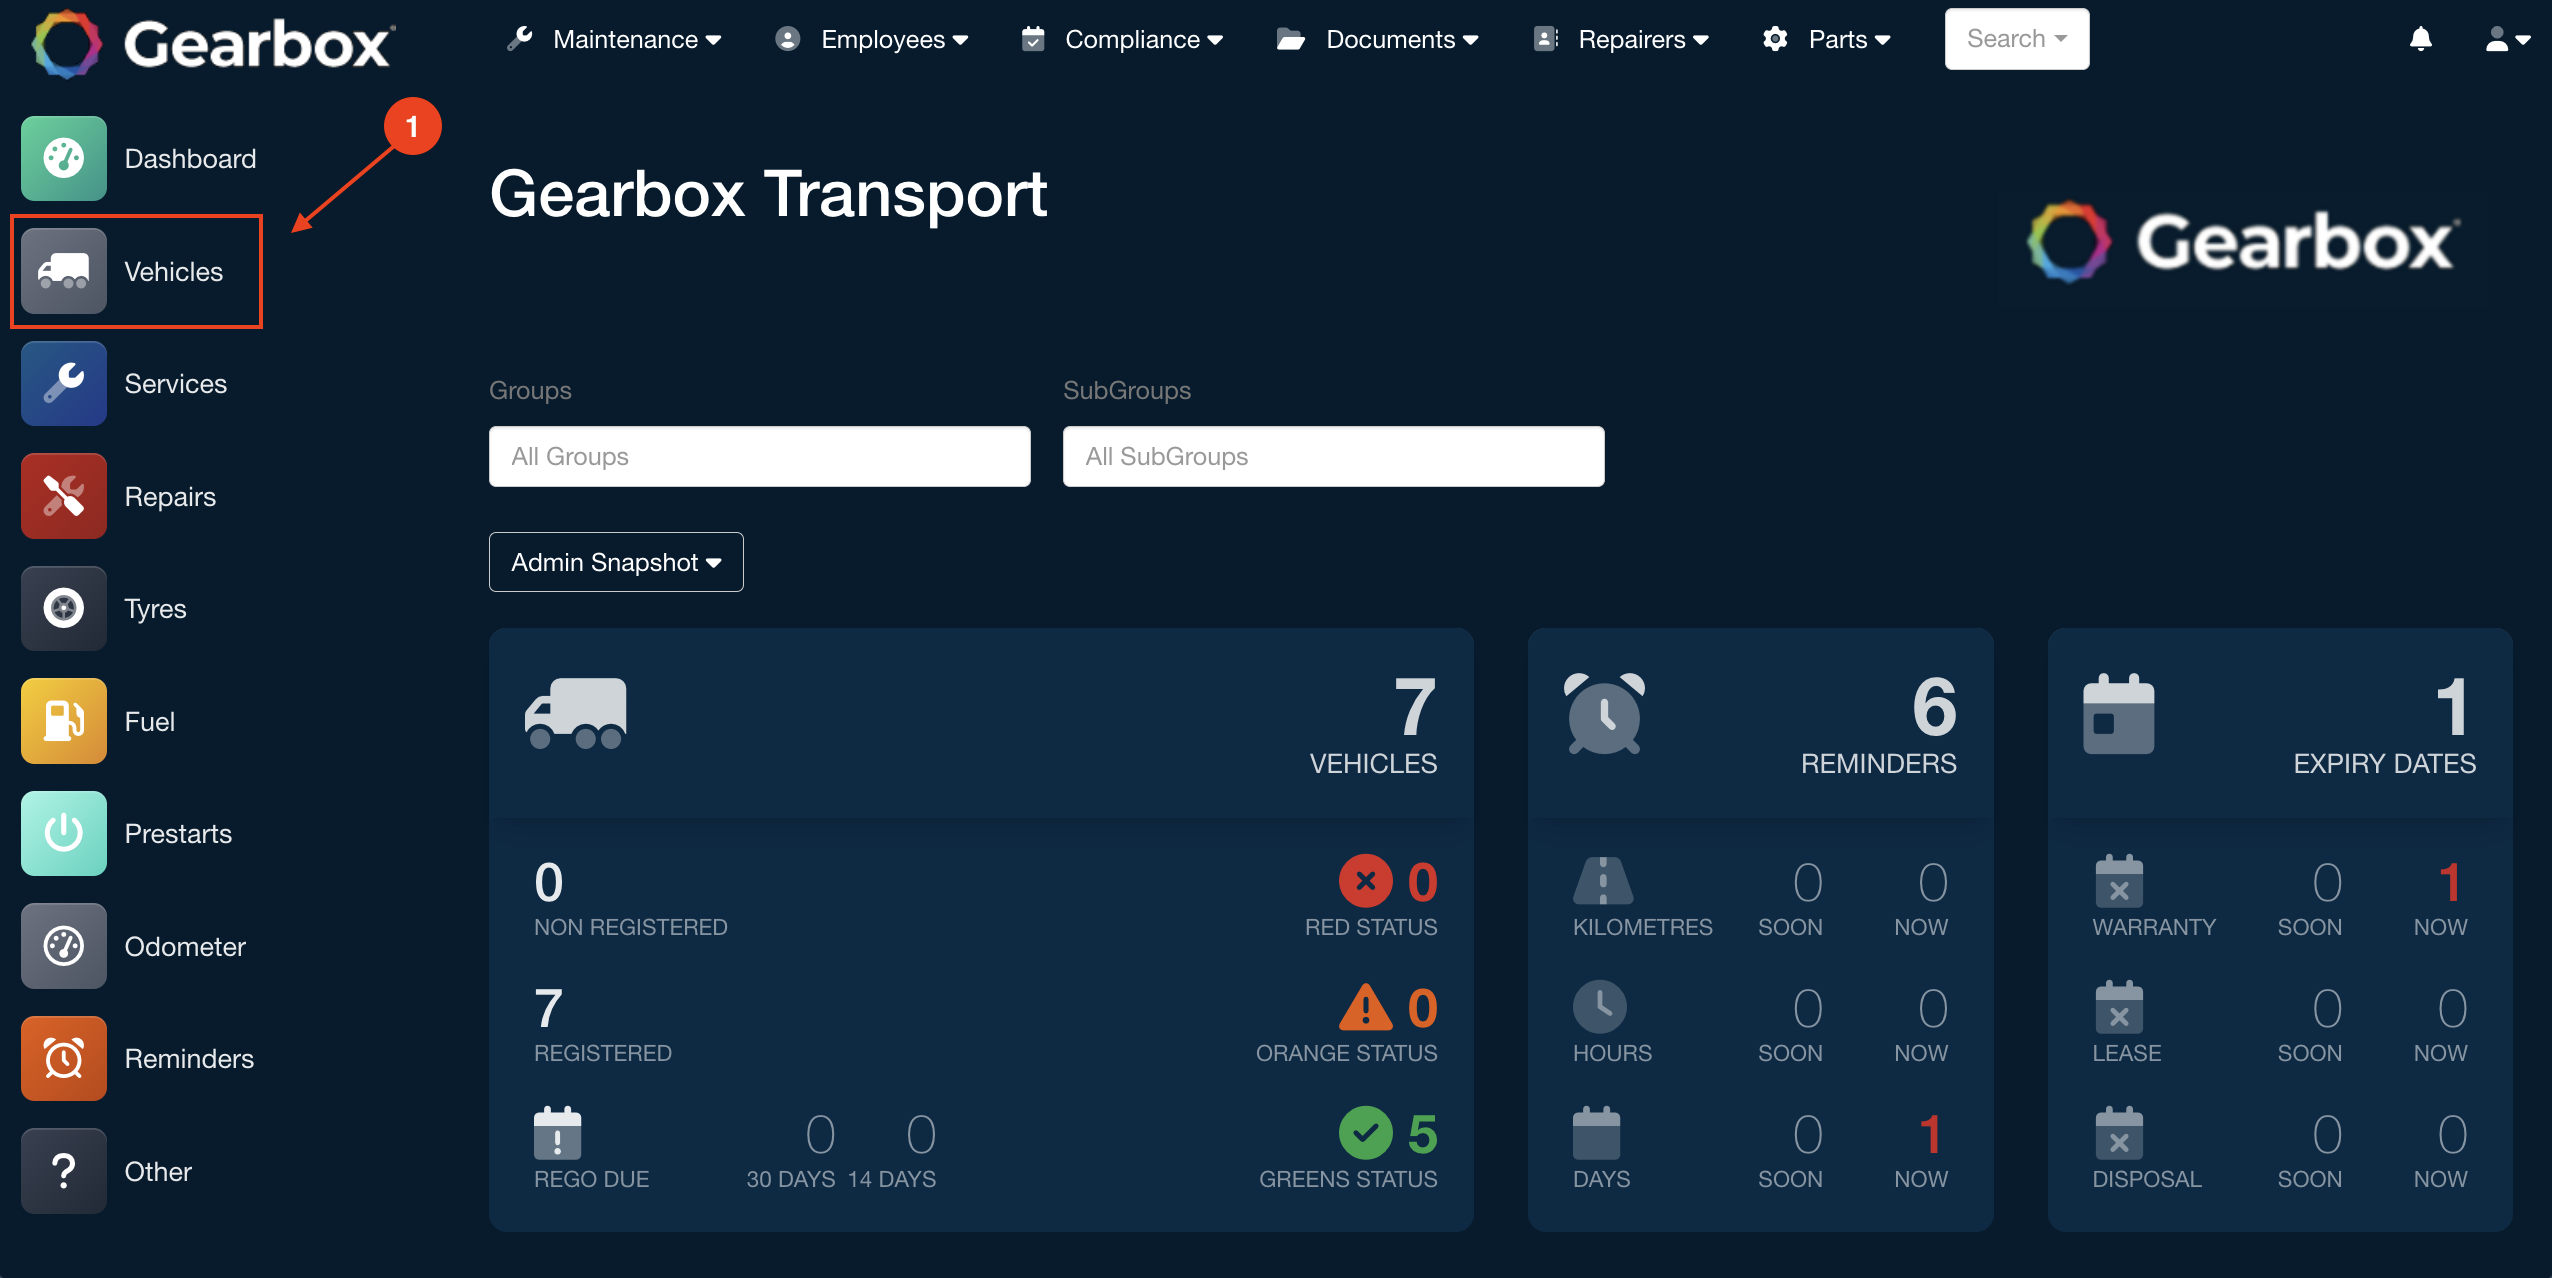The width and height of the screenshot is (2552, 1278).
Task: Click the Disposal calendar-x icon
Action: 2119,1133
